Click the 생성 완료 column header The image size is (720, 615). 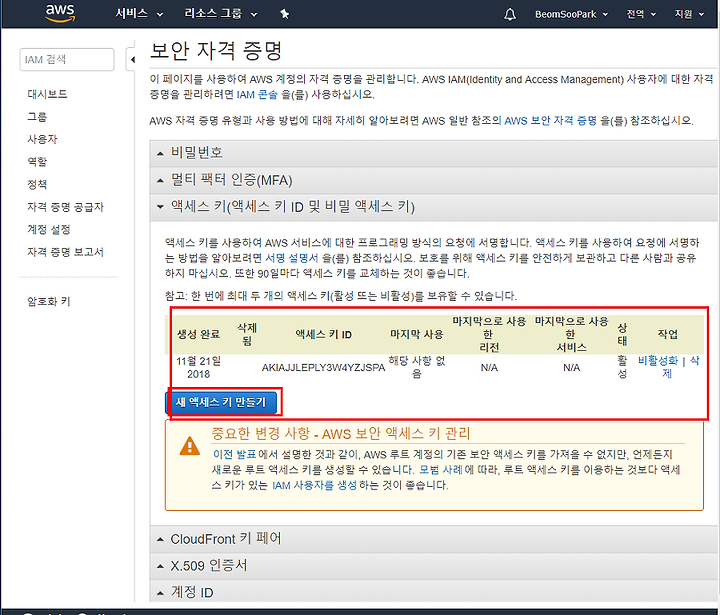pyautogui.click(x=198, y=334)
